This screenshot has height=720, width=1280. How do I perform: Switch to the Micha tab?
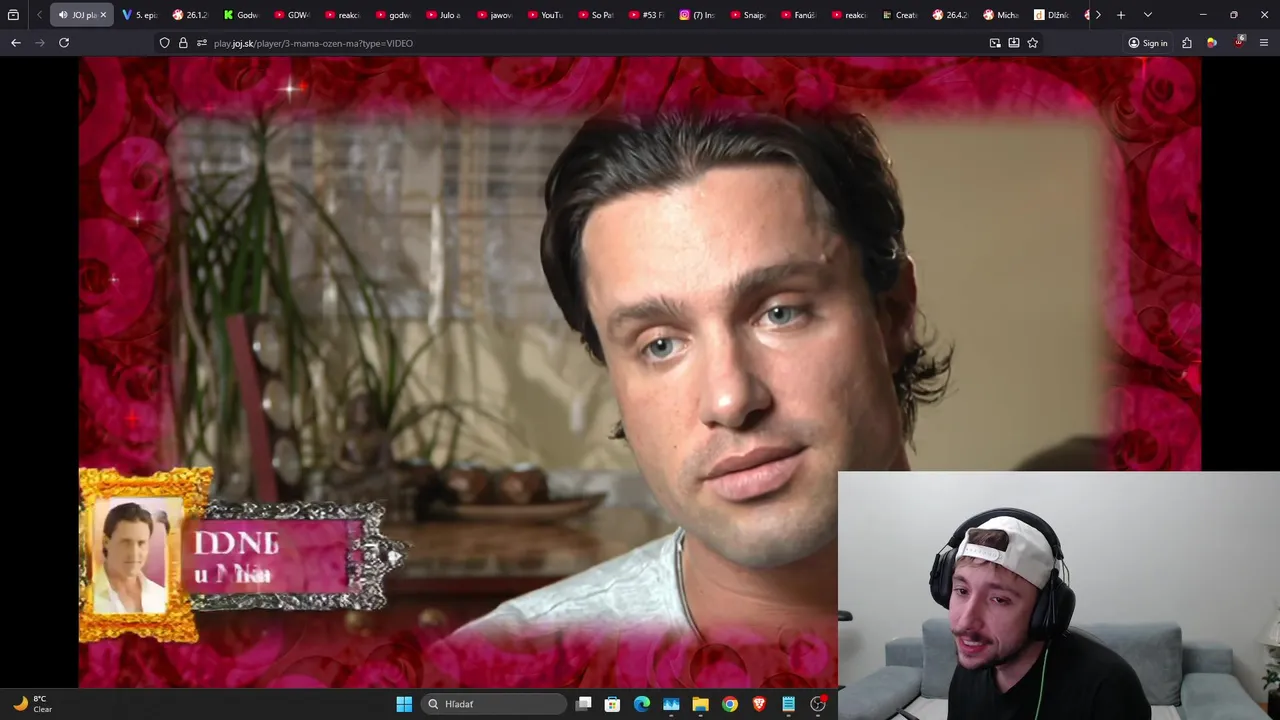(x=1003, y=15)
